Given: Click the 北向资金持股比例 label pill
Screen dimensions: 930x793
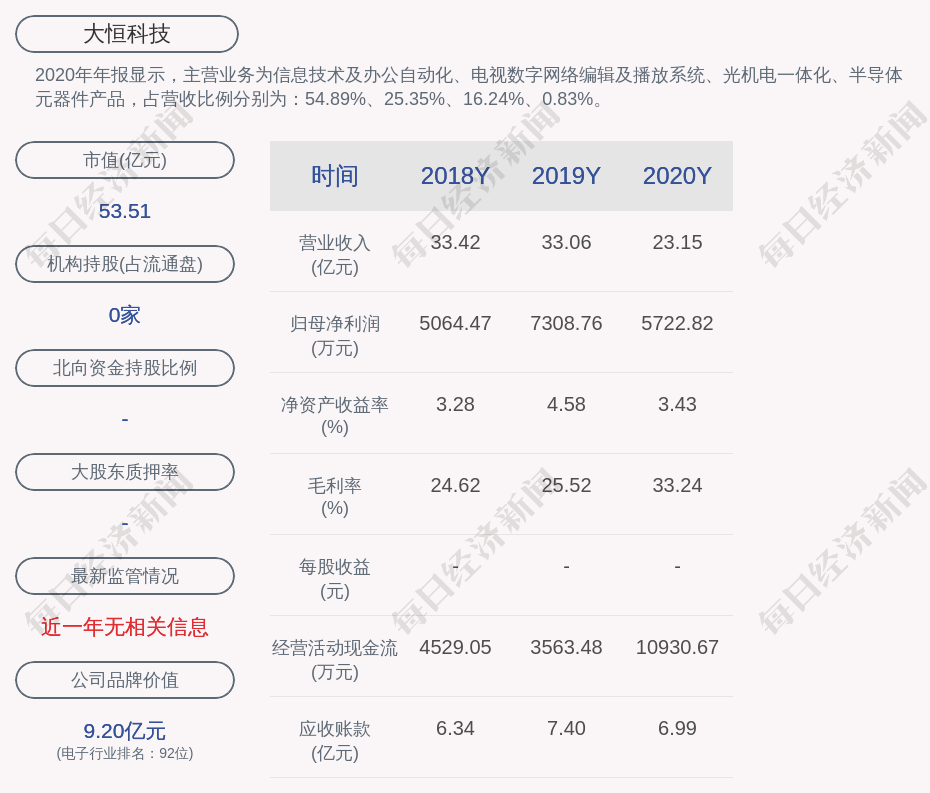Looking at the screenshot, I should tap(125, 368).
